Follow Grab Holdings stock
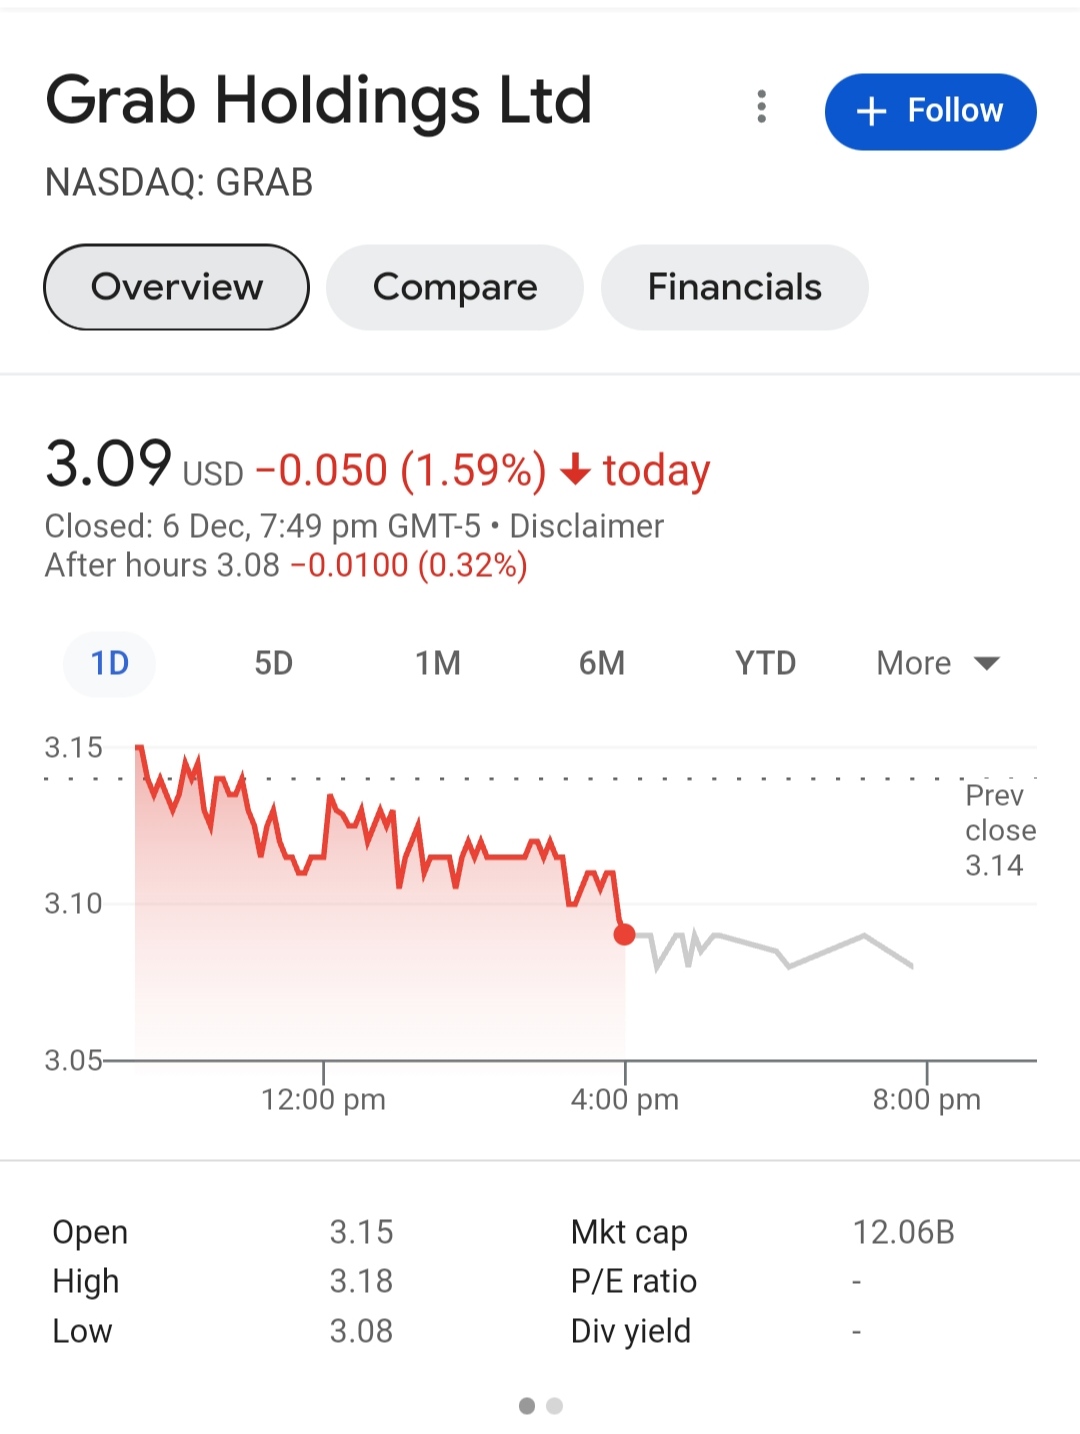 [930, 111]
